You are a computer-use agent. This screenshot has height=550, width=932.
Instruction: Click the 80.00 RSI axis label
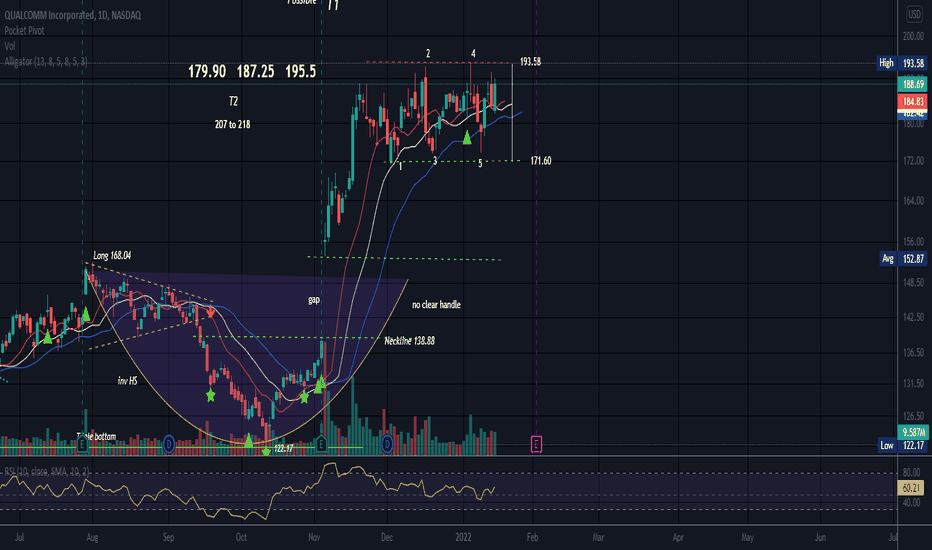point(912,473)
